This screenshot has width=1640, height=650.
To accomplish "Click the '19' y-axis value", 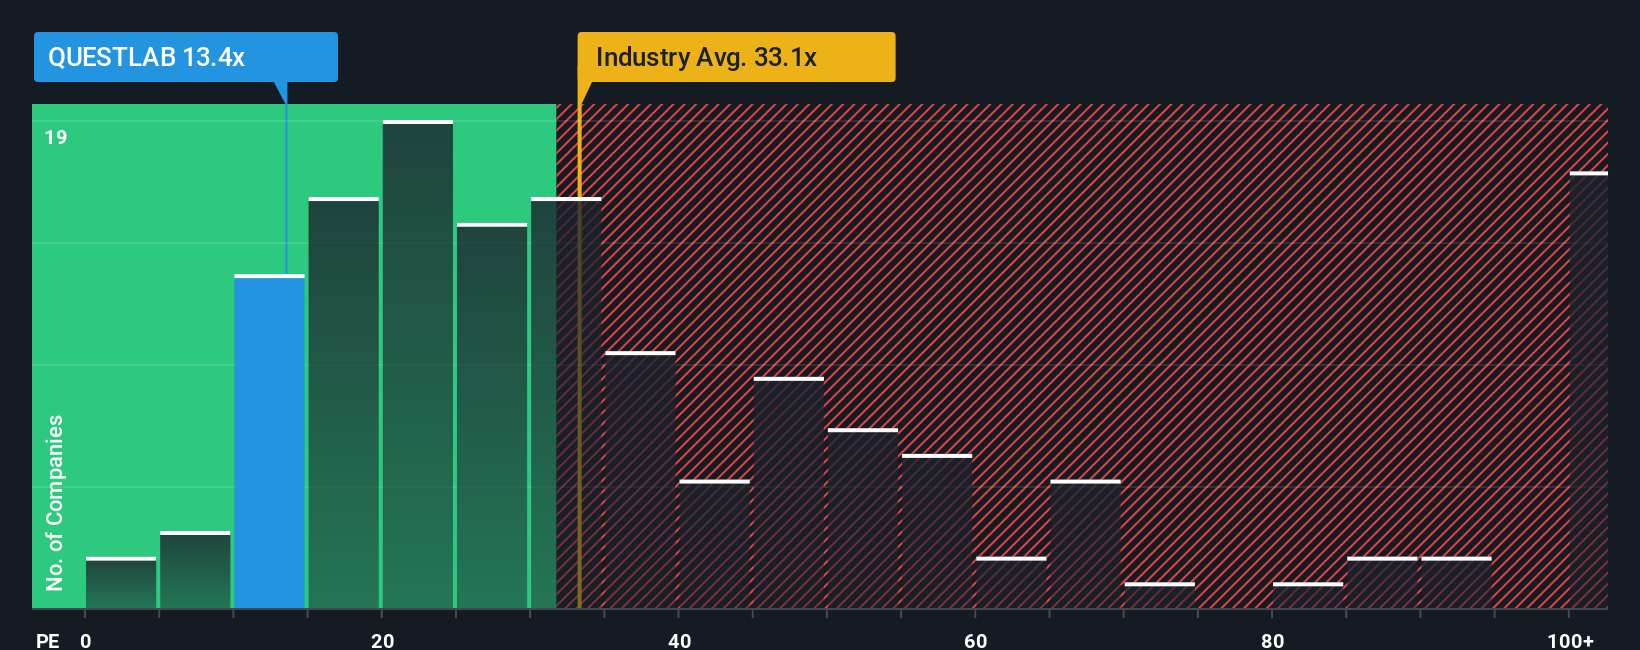I will pyautogui.click(x=56, y=137).
